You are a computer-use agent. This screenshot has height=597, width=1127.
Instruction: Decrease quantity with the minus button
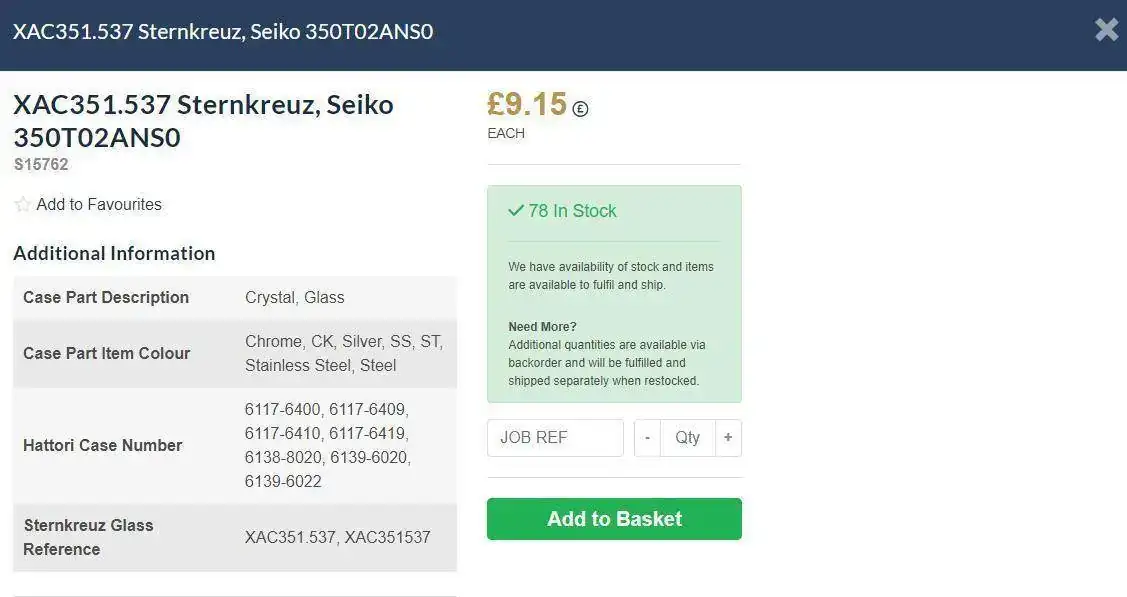(647, 438)
